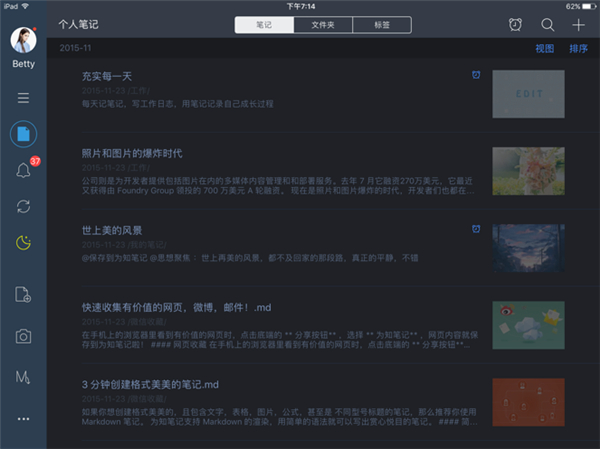Viewport: 600px width, 449px height.
Task: Open the 排序 sort options
Action: point(578,48)
